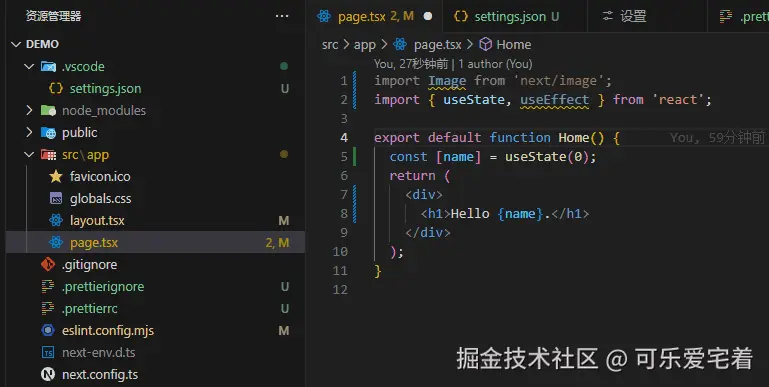Click the .vscode folder icon
The height and width of the screenshot is (387, 769).
click(48, 66)
